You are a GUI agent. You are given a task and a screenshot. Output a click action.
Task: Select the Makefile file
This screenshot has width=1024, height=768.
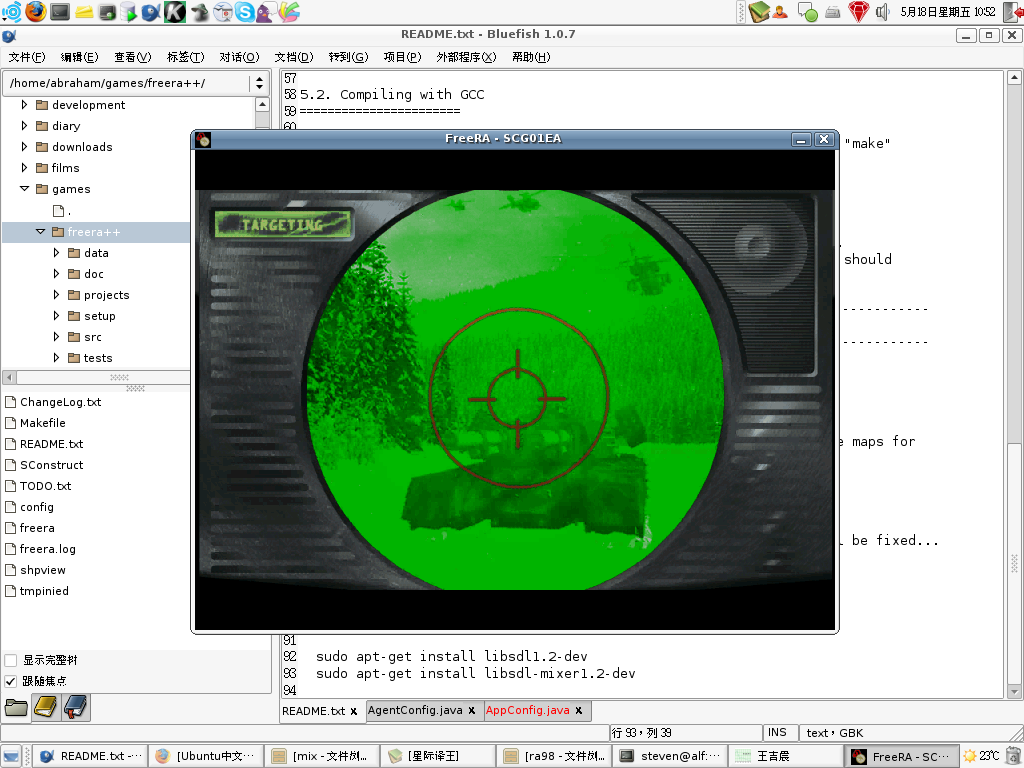(x=42, y=423)
